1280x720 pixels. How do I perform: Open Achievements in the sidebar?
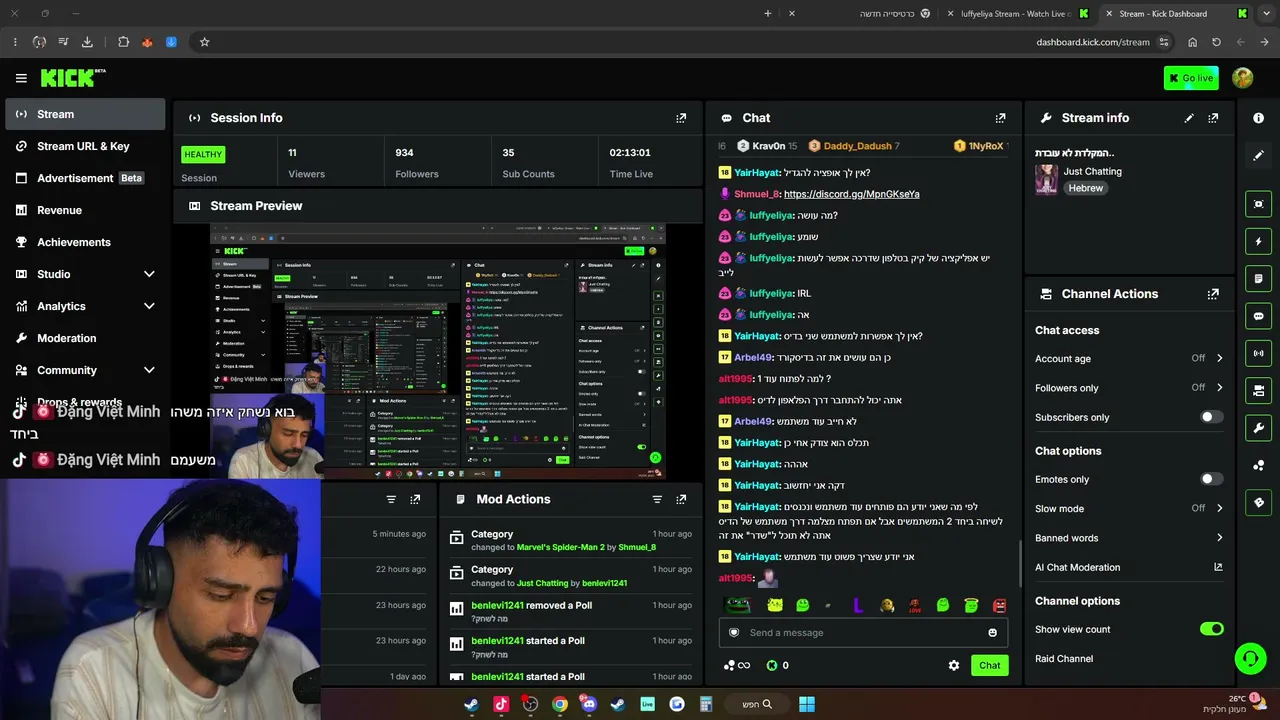coord(85,242)
